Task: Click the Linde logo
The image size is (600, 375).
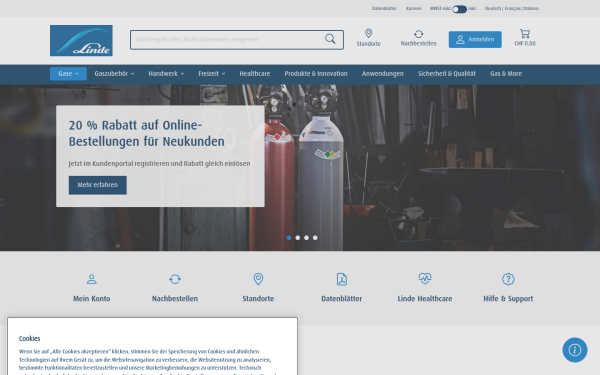Action: coord(81,41)
